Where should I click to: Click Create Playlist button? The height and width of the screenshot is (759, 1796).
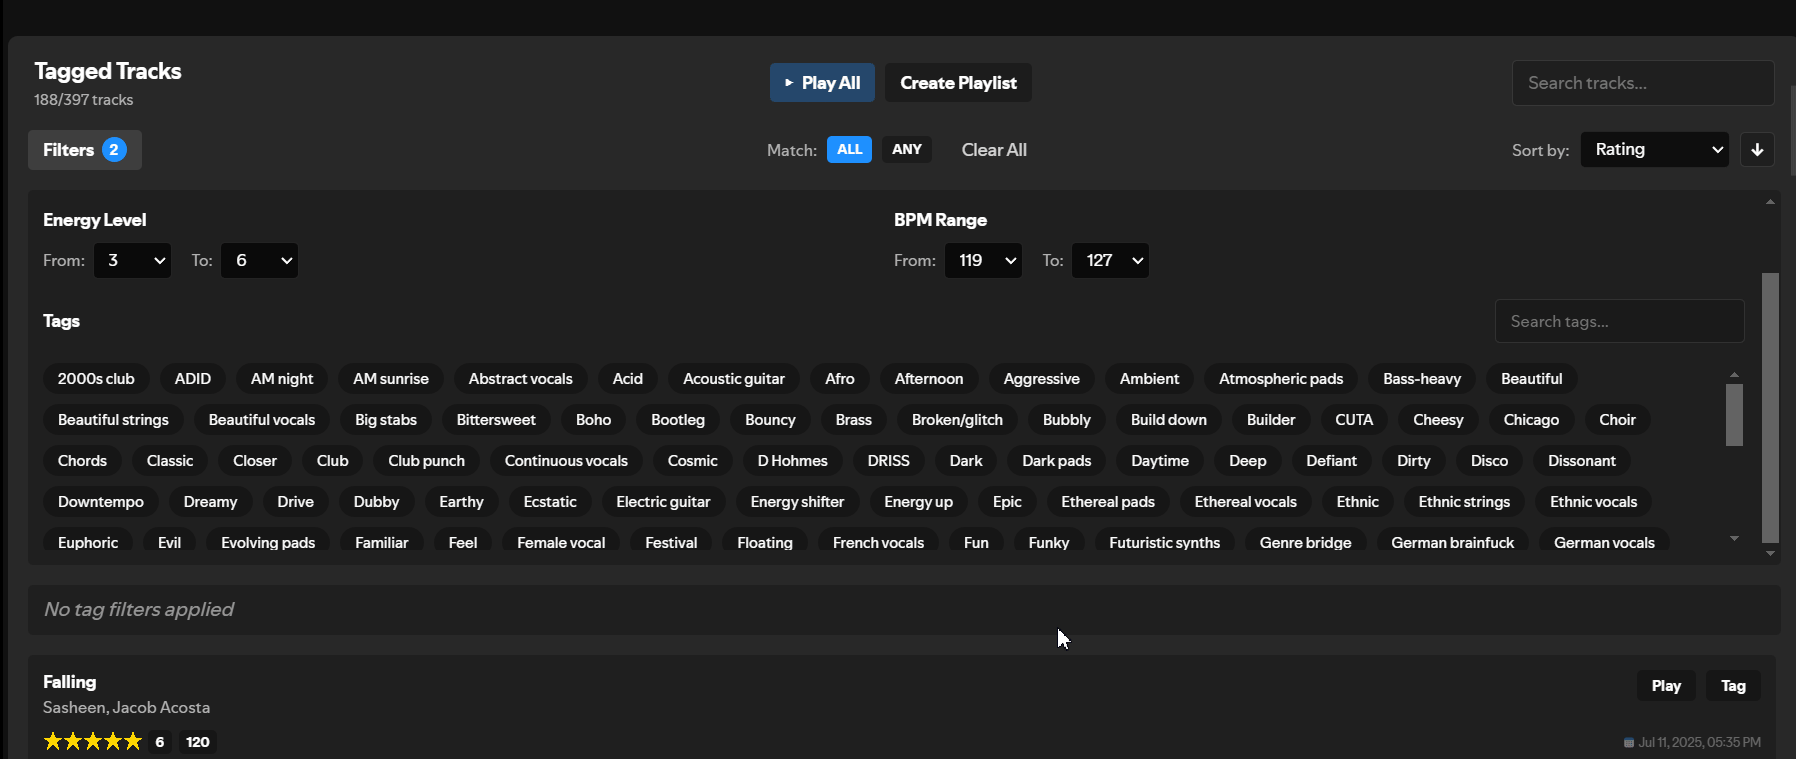958,83
